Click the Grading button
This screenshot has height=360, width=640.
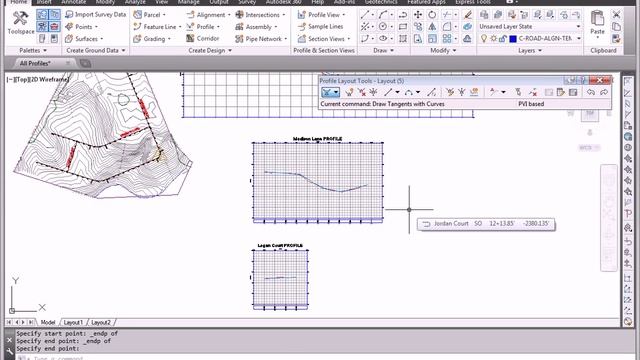point(151,39)
